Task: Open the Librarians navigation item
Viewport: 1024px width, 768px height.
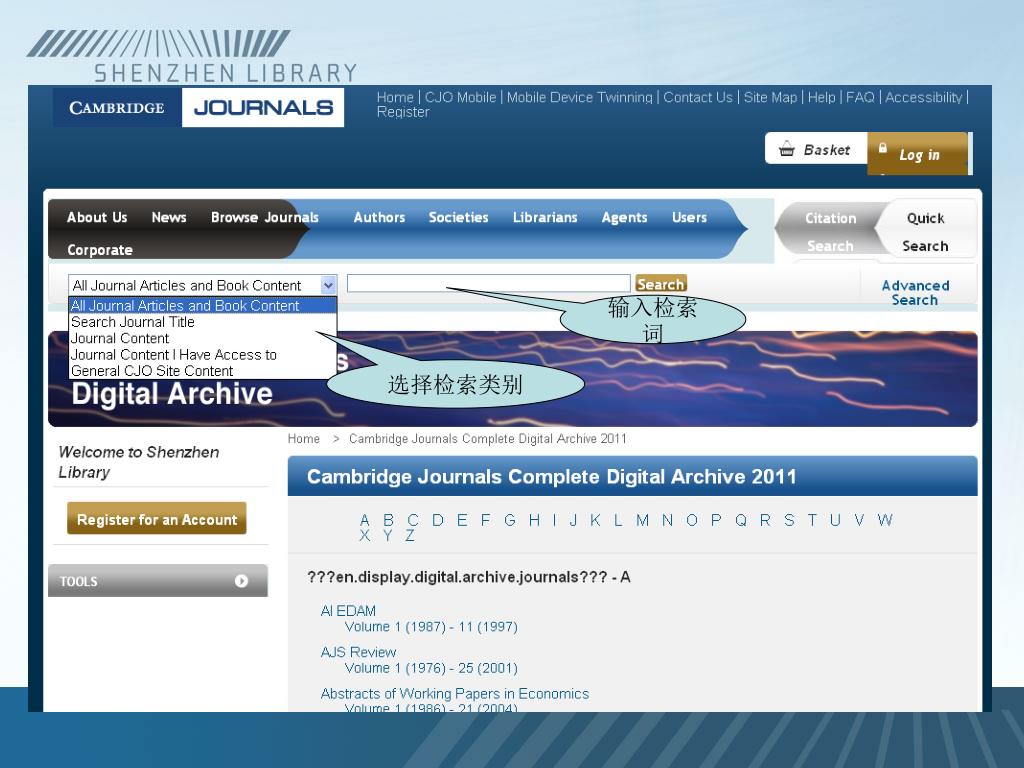Action: click(x=545, y=217)
